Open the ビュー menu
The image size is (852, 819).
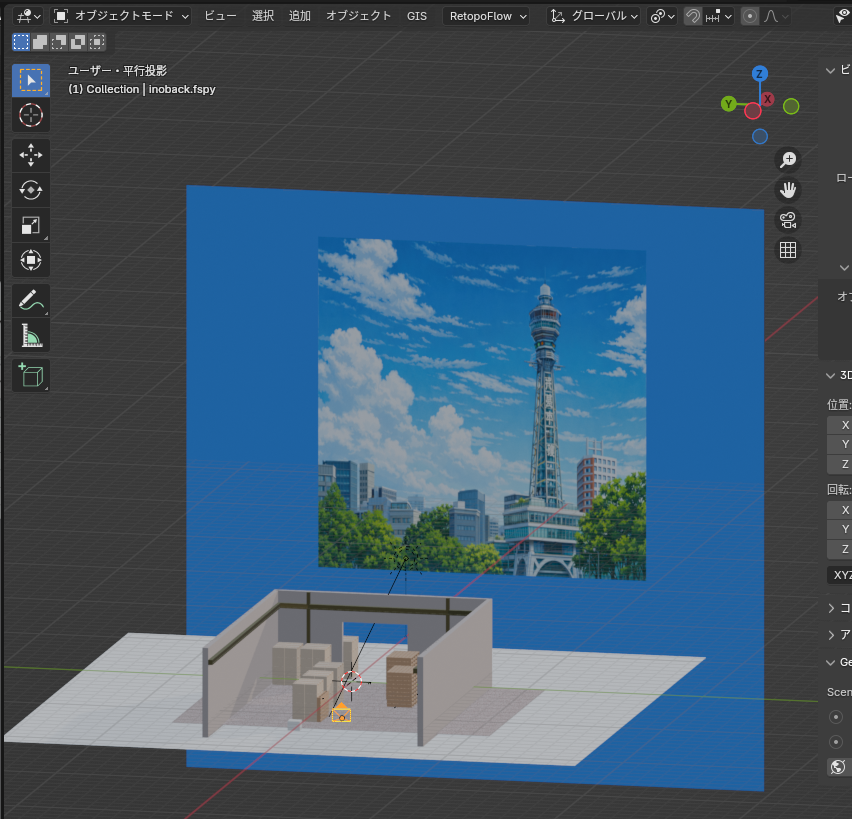(220, 16)
